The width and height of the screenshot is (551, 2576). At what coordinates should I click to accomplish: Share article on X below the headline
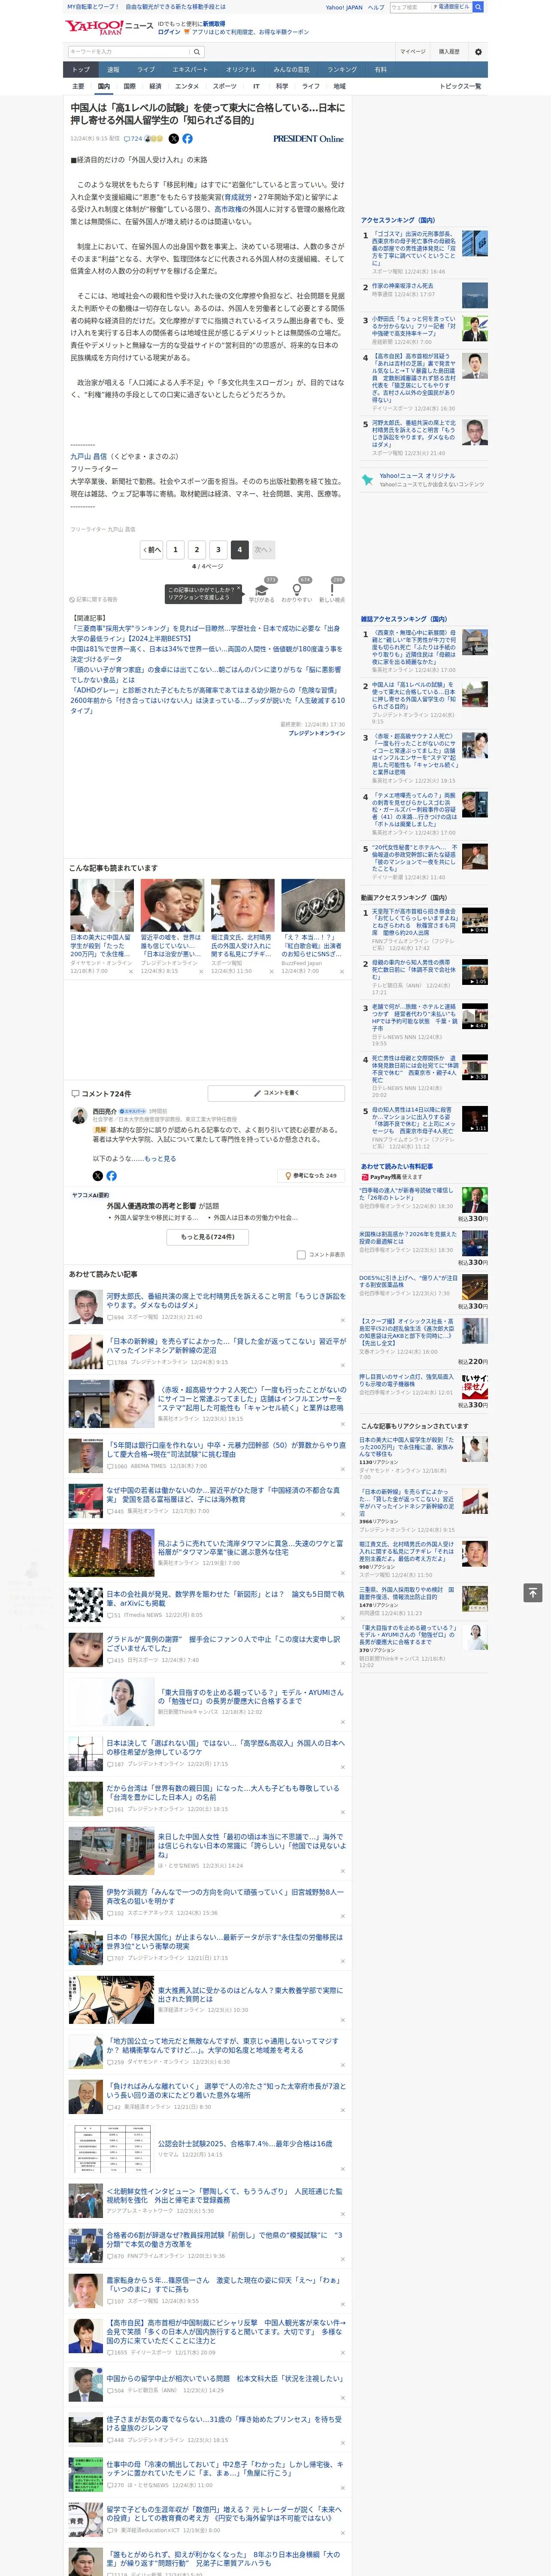click(174, 139)
